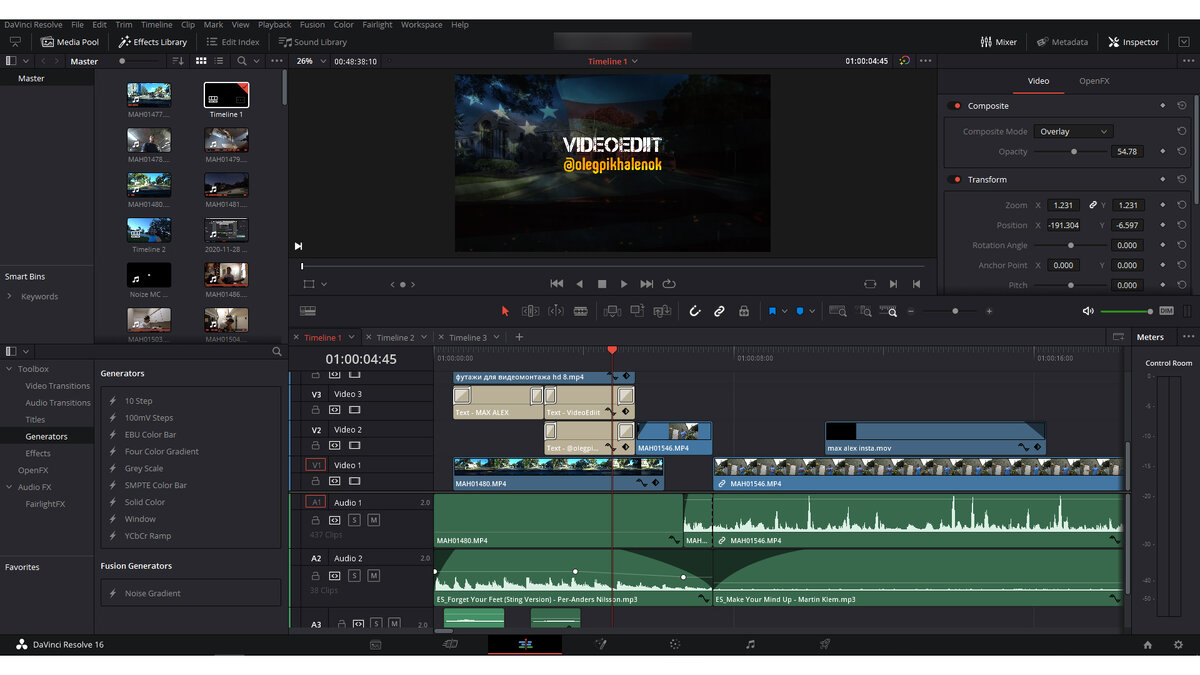Open the Timeline 1 viewer name dropdown
Viewport: 1200px width, 675px height.
612,61
